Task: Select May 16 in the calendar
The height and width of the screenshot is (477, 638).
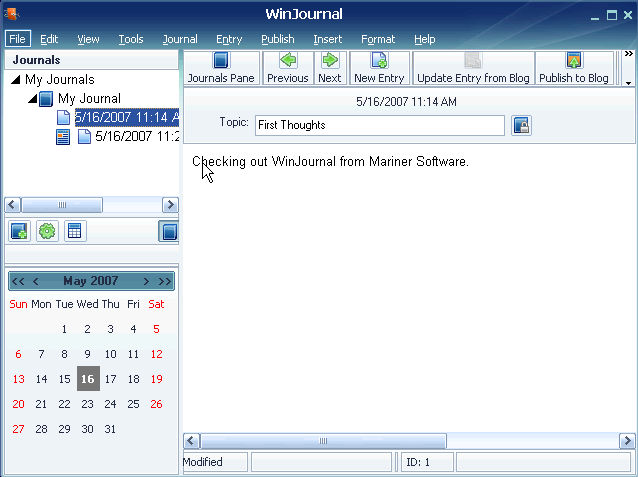Action: point(88,379)
